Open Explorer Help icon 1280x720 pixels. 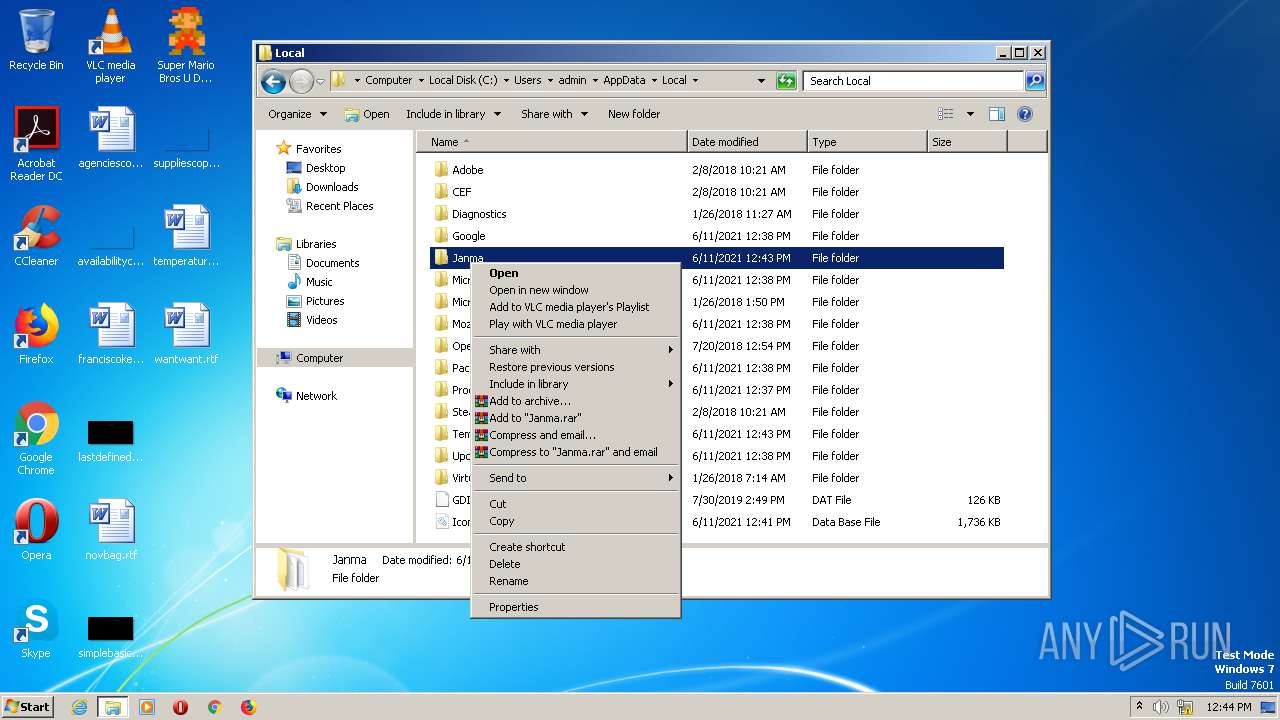1024,114
